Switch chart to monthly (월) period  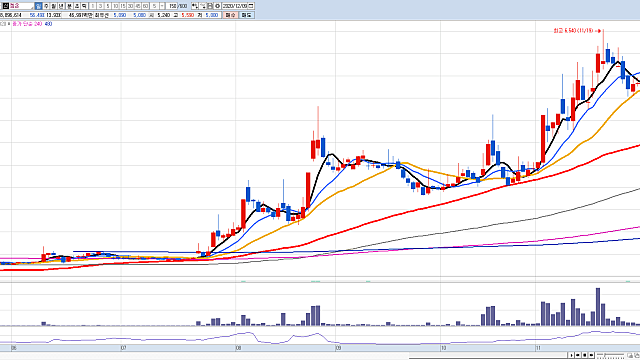click(x=53, y=6)
